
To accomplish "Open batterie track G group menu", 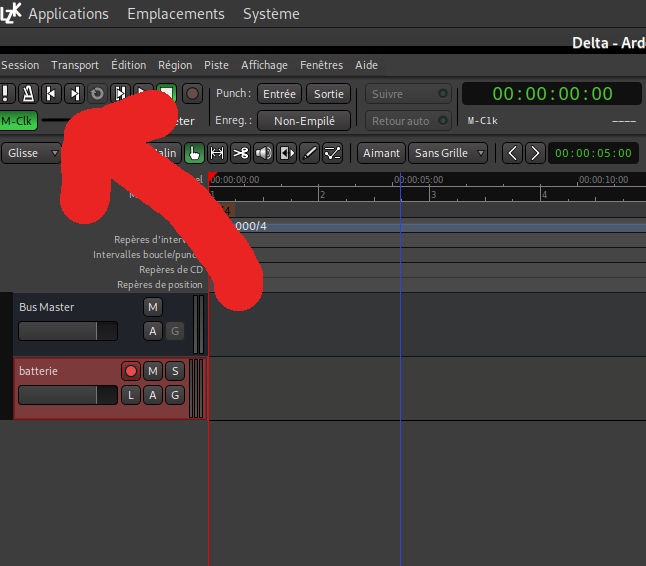I will click(175, 395).
